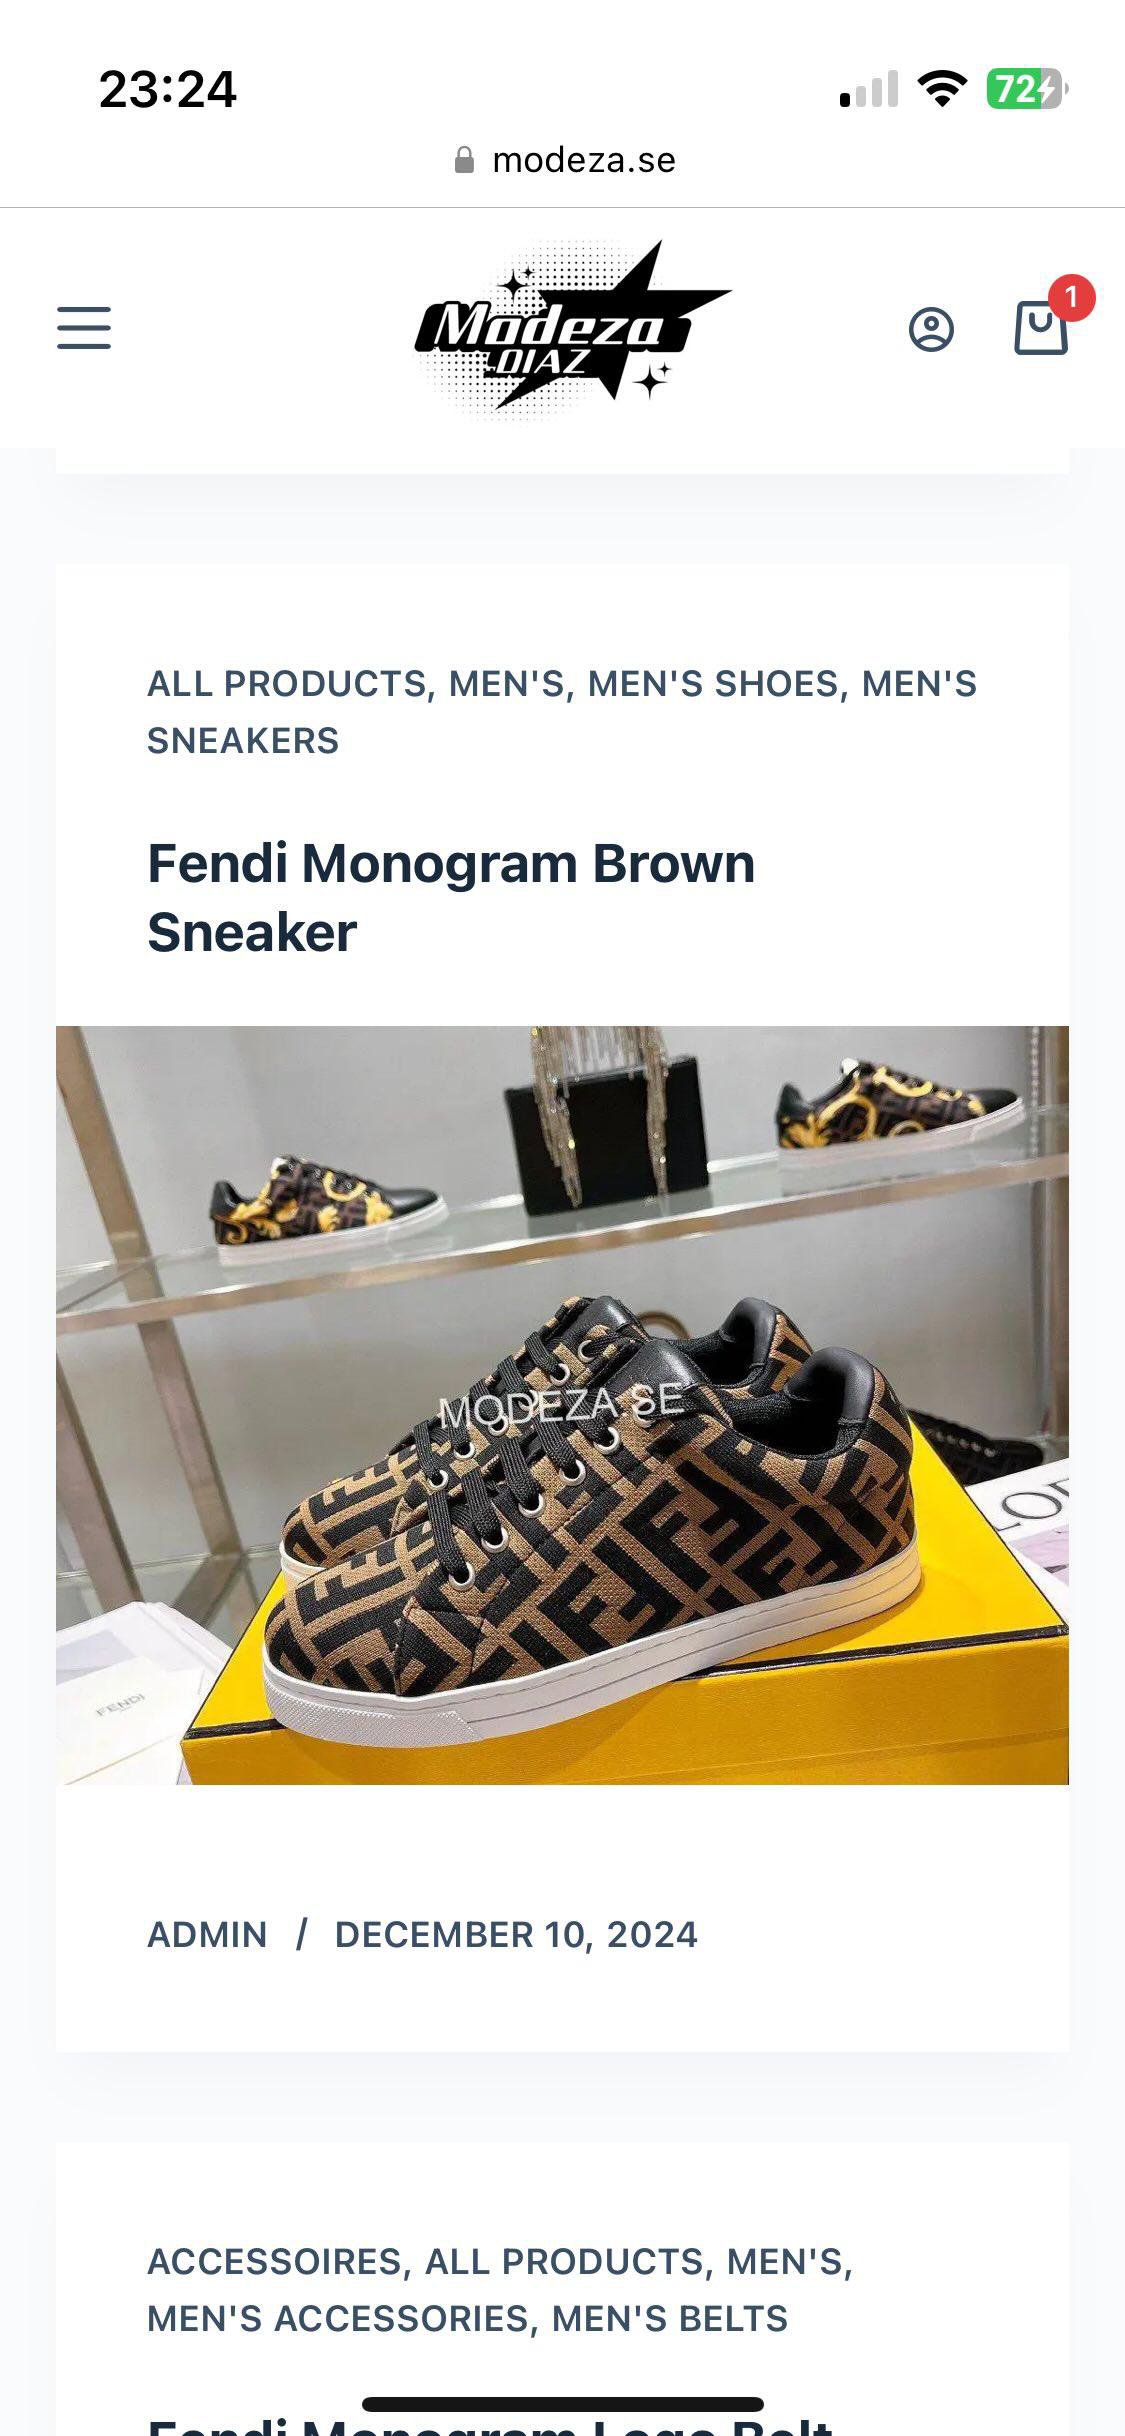
Task: Tap the home indicator bar at the bottom
Action: 563,2405
